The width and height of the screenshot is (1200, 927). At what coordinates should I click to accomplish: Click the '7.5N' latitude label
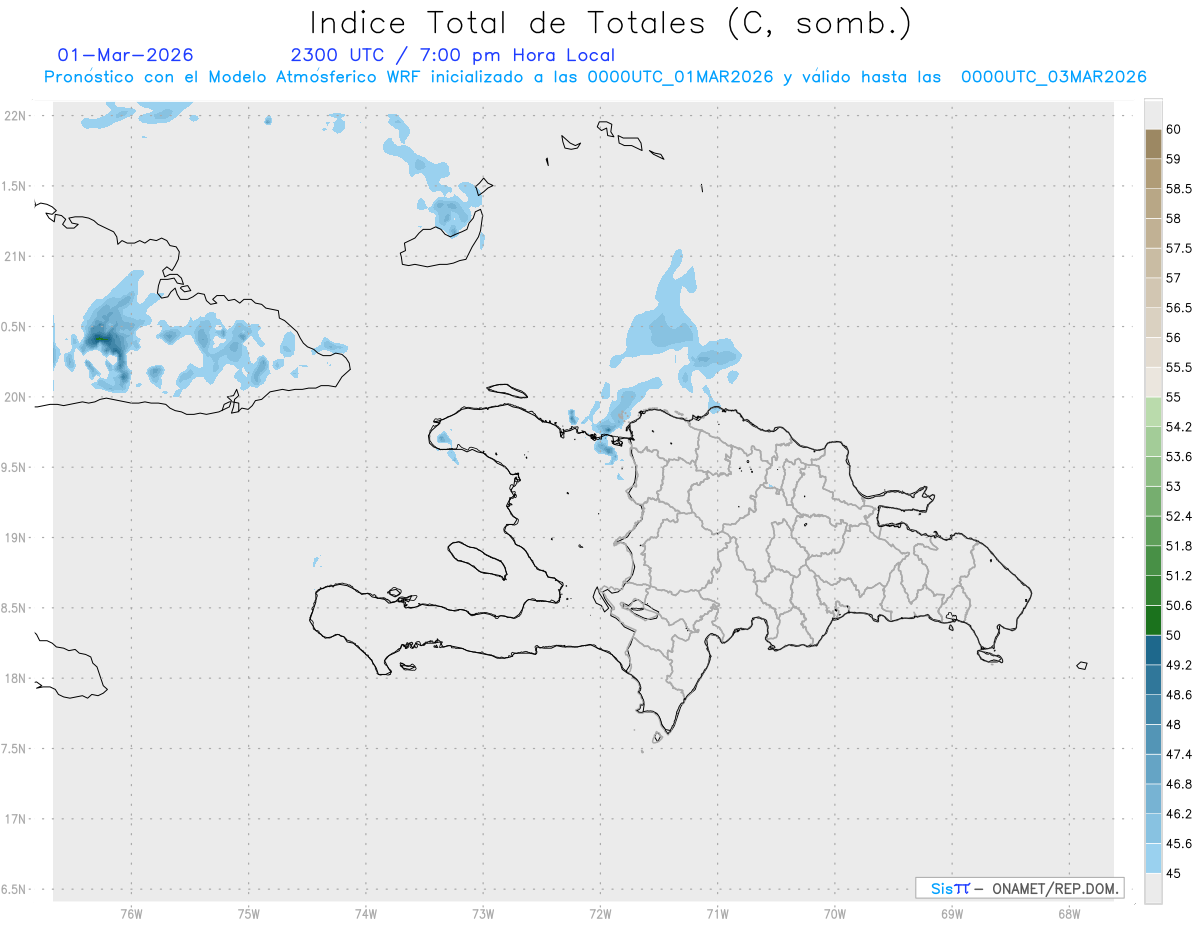pyautogui.click(x=15, y=748)
